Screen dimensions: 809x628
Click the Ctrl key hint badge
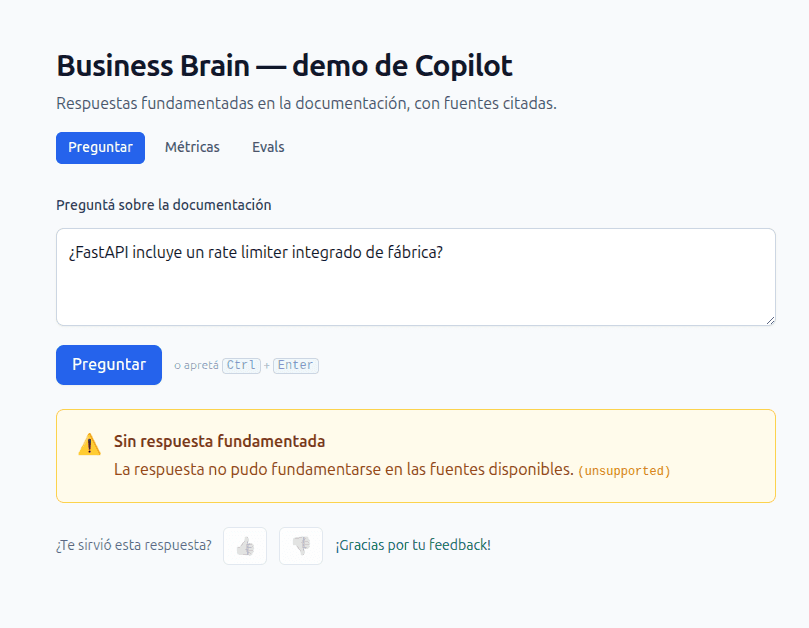pos(241,365)
